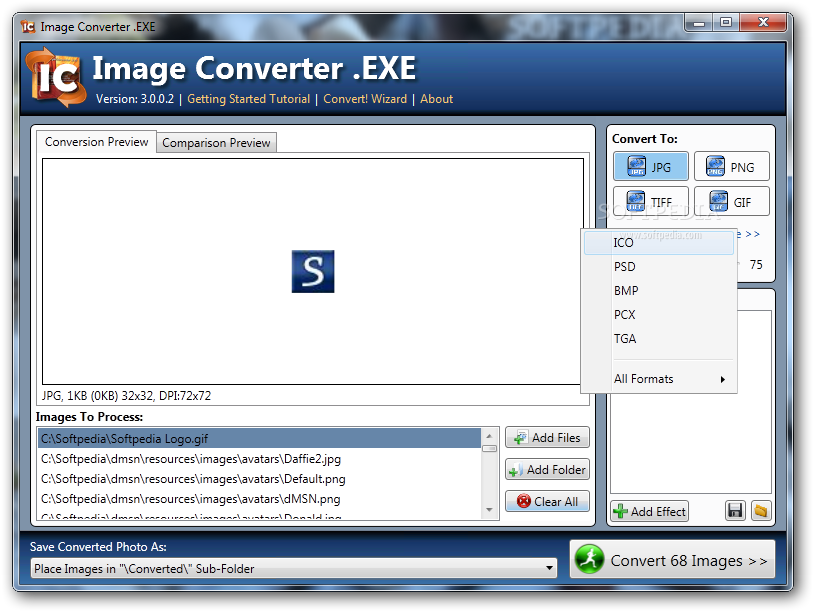814x612 pixels.
Task: Click the Softpedia S preview thumbnail
Action: (313, 271)
